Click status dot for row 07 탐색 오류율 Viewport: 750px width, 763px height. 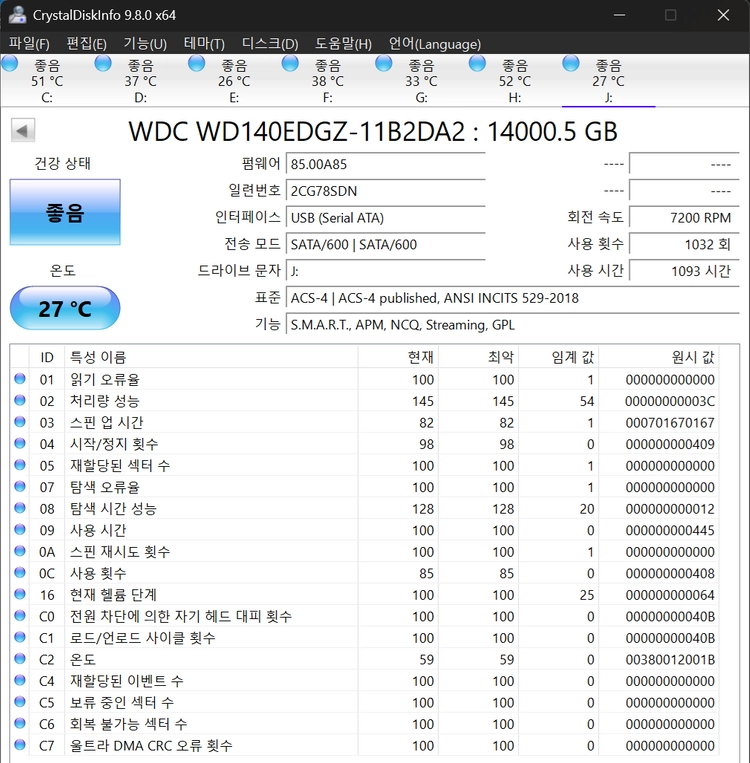point(20,486)
